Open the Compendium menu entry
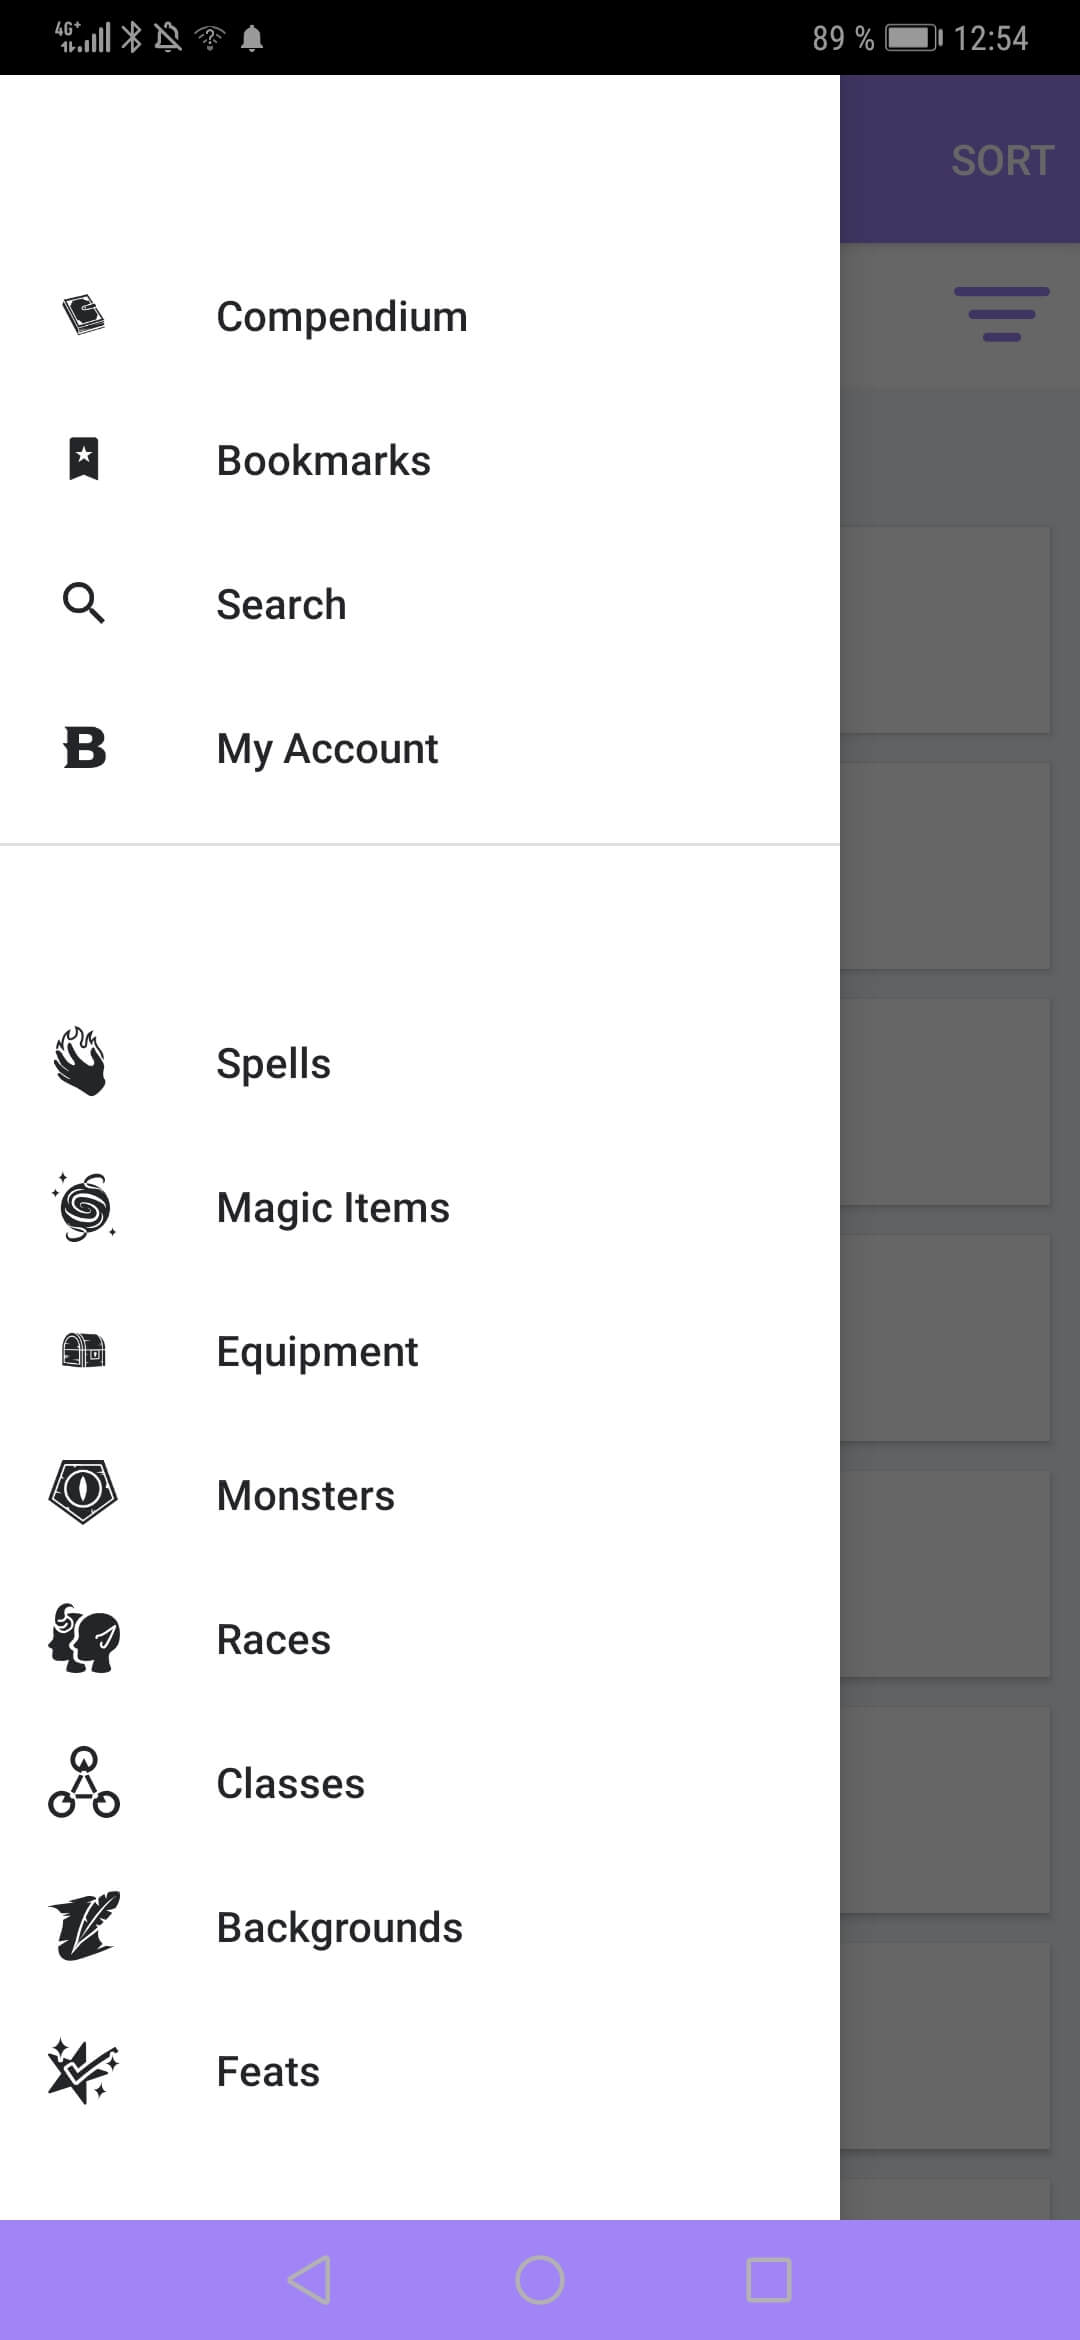 coord(342,317)
